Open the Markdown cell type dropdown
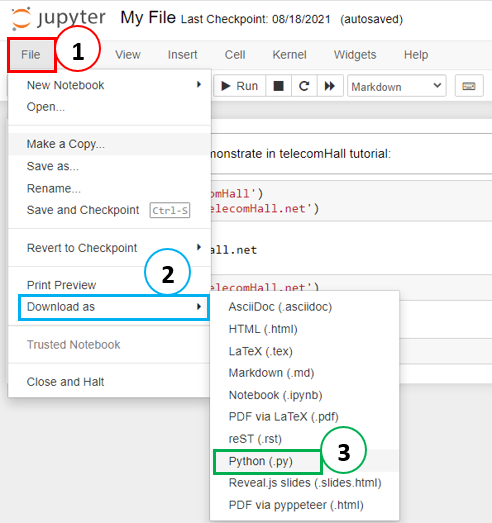The width and height of the screenshot is (492, 523). (397, 86)
